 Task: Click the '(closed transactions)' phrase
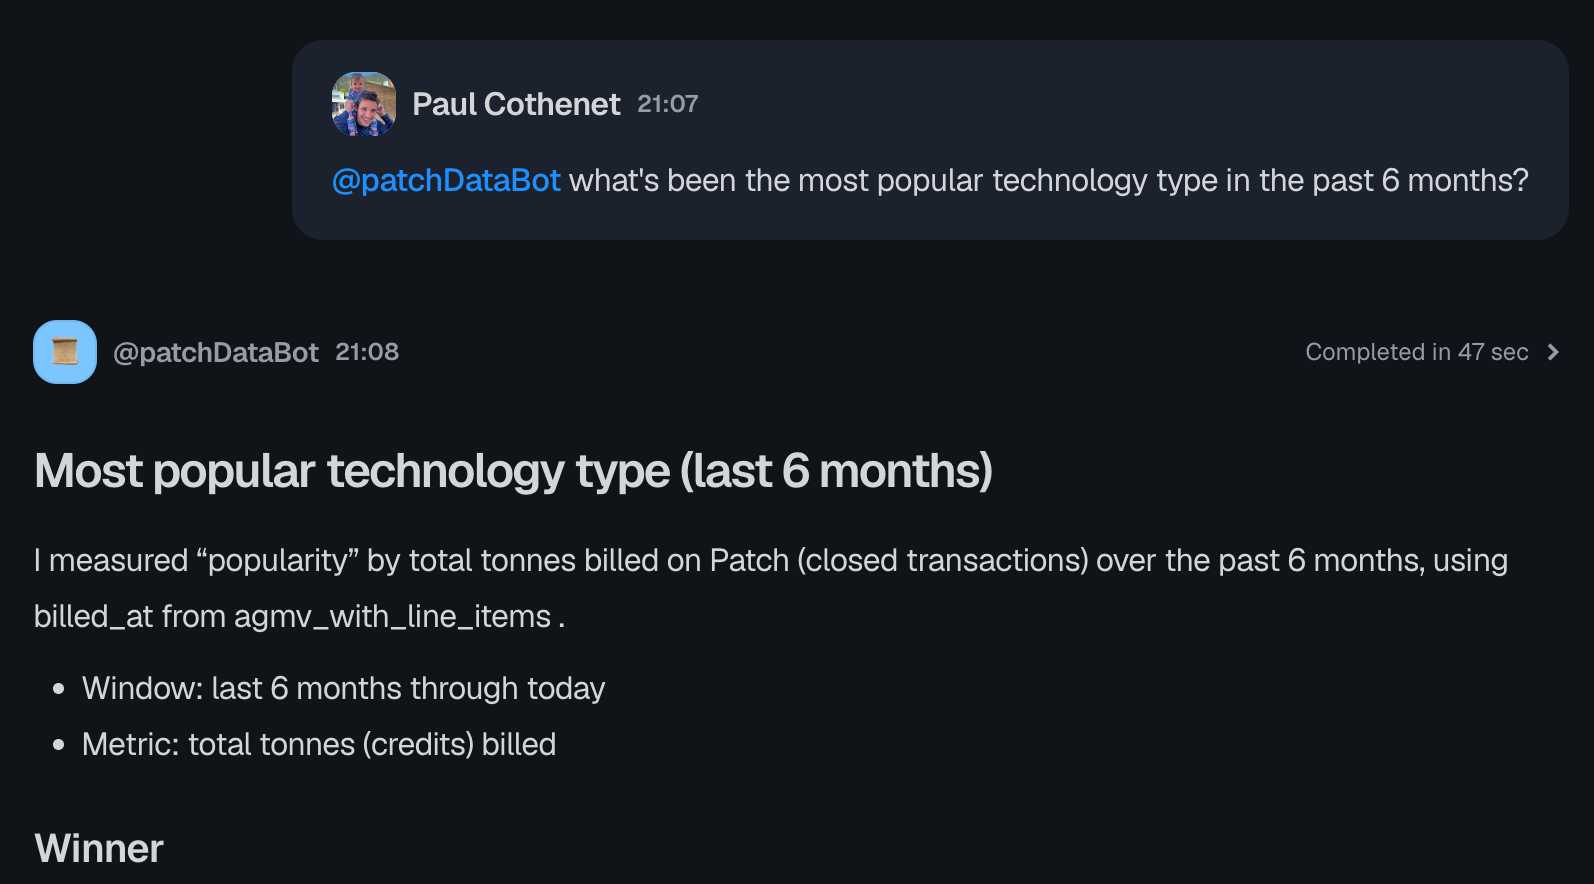942,561
